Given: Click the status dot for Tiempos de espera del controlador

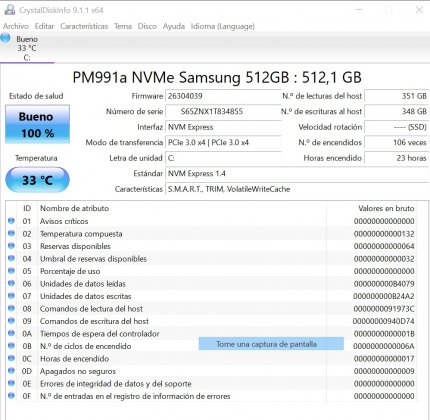Looking at the screenshot, I should (x=11, y=333).
